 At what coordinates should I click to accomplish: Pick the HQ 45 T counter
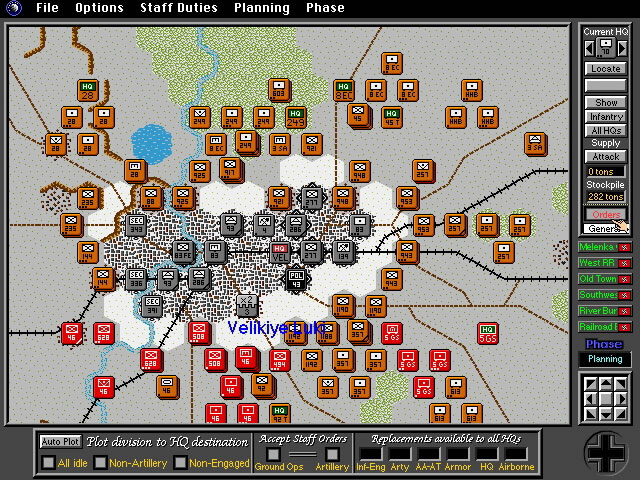click(x=392, y=118)
